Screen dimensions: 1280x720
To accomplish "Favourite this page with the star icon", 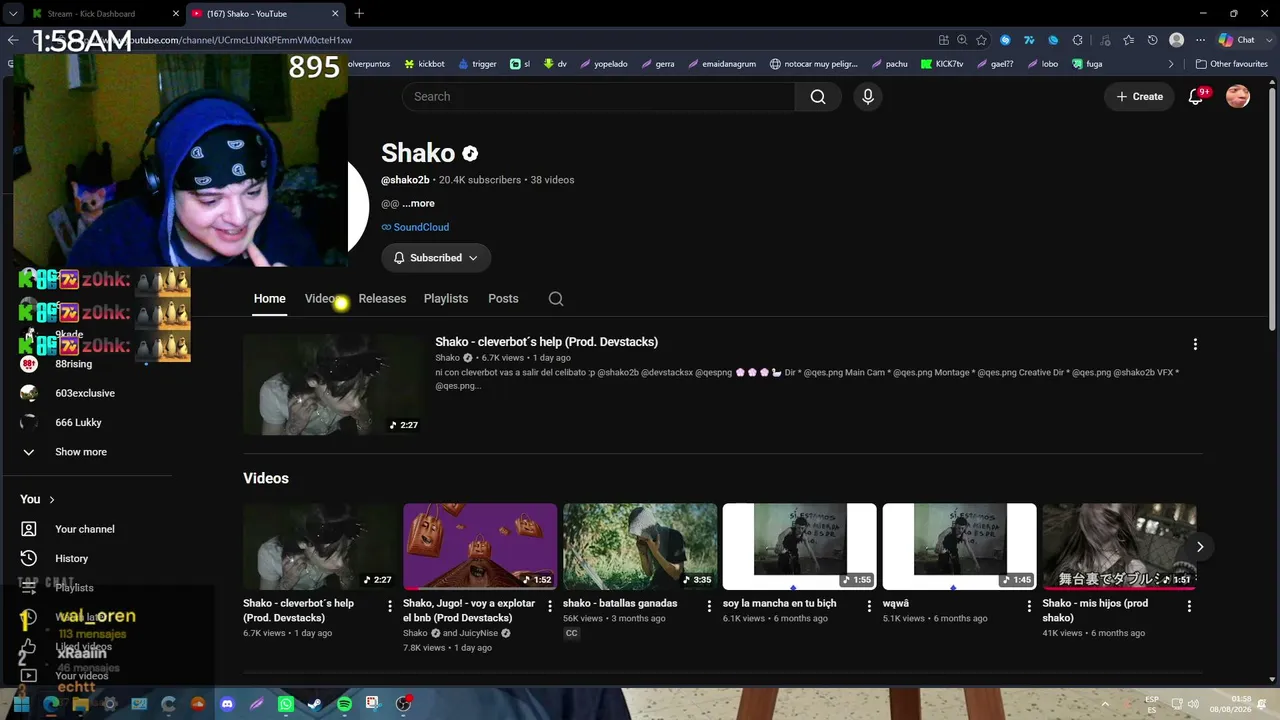I will pos(981,40).
